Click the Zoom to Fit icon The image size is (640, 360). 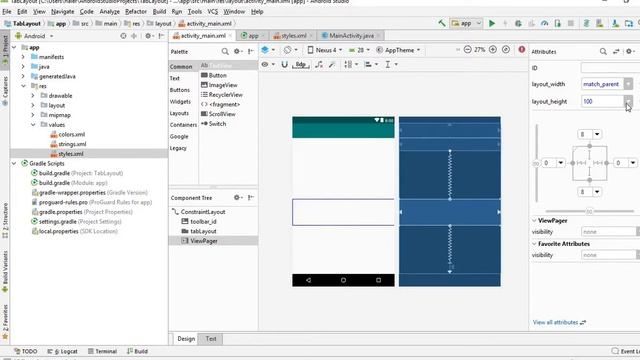[x=506, y=50]
